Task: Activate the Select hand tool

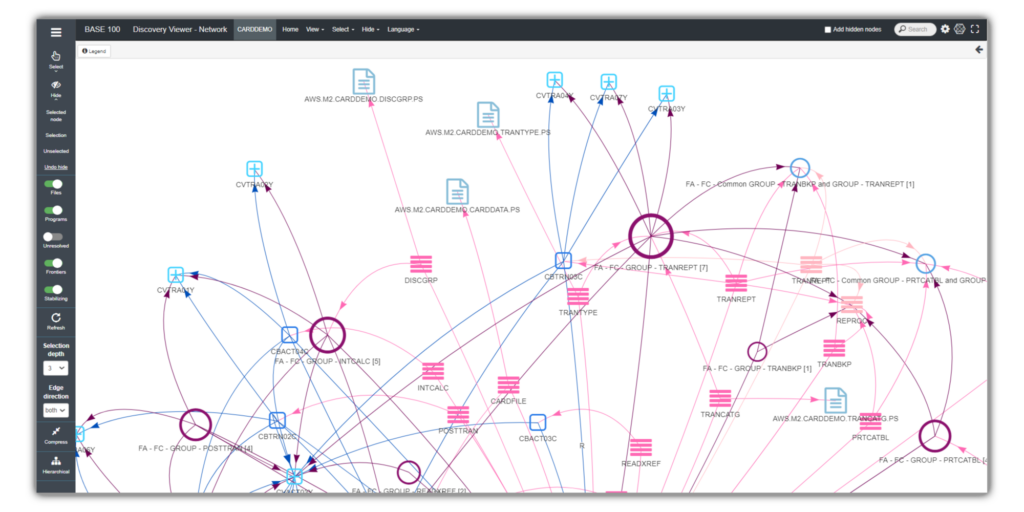Action: (56, 56)
